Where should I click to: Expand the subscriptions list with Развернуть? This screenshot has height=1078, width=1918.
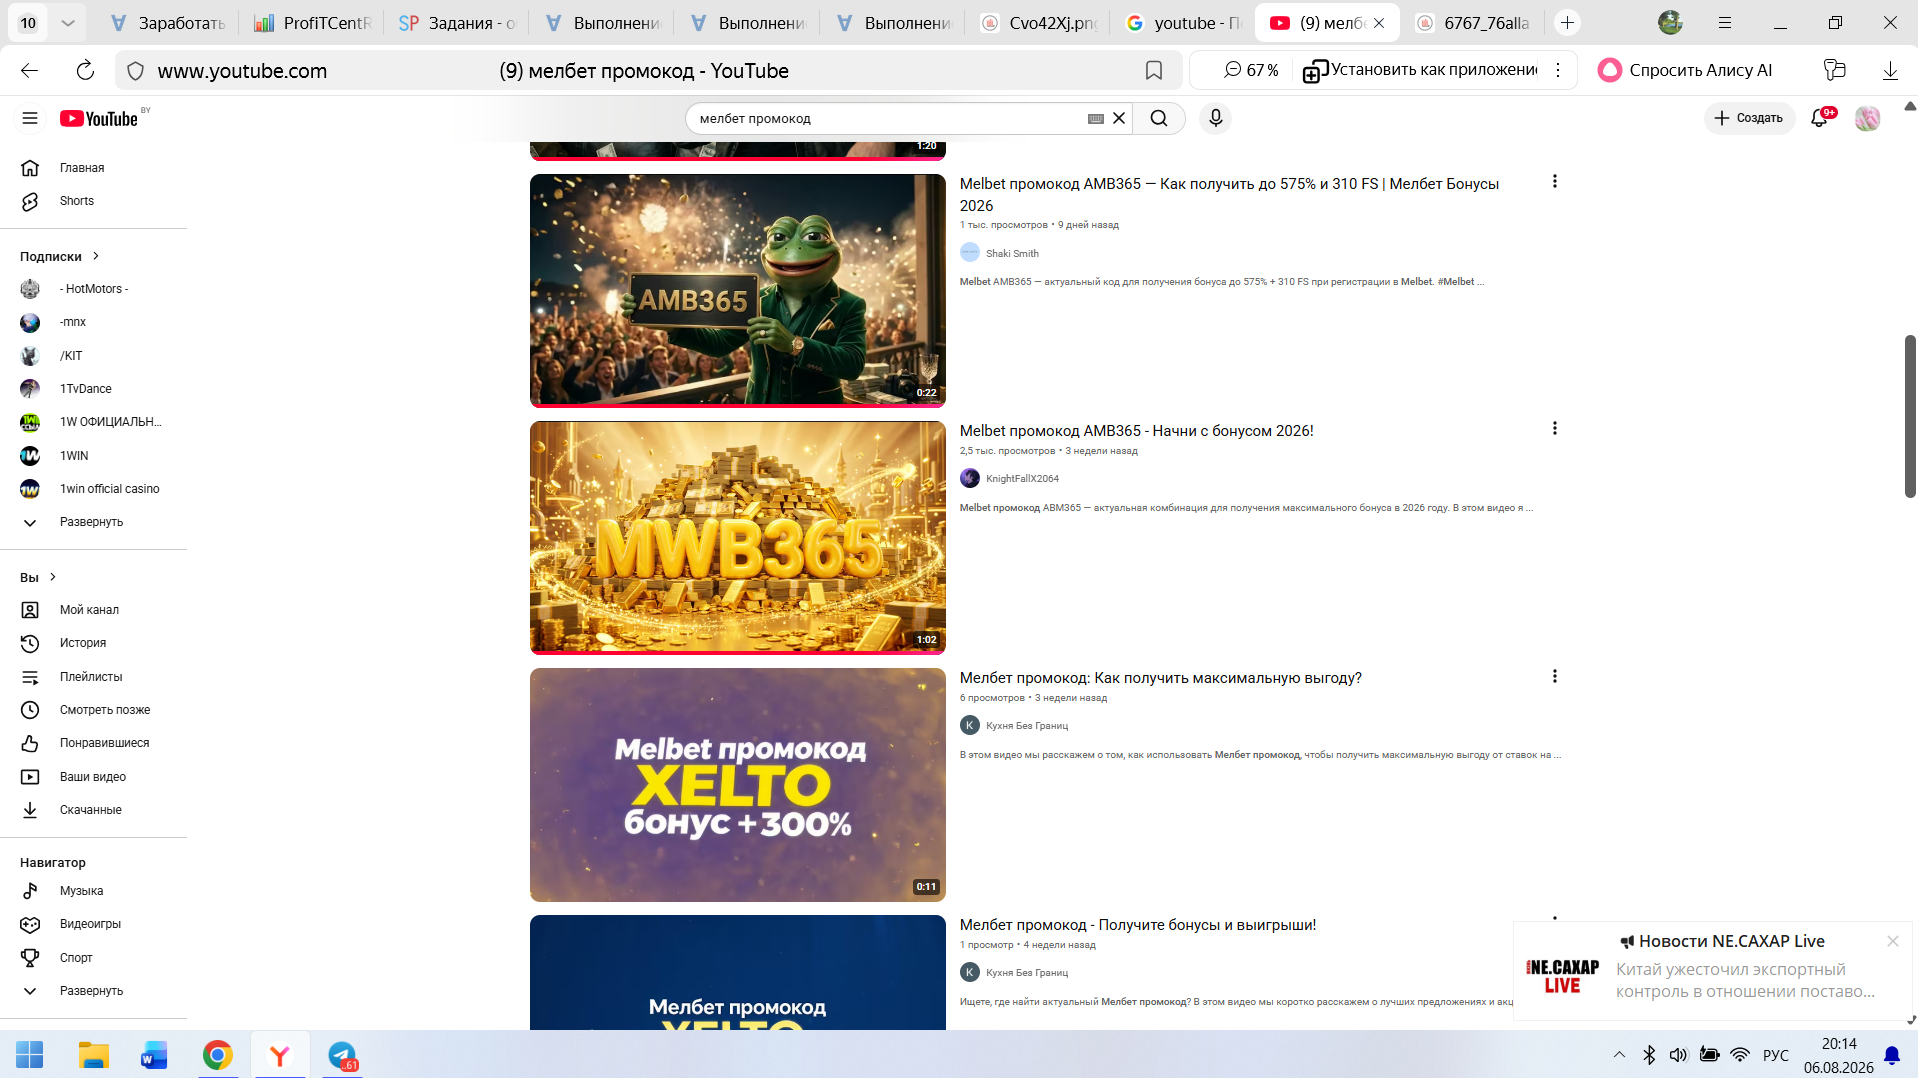[x=93, y=522]
